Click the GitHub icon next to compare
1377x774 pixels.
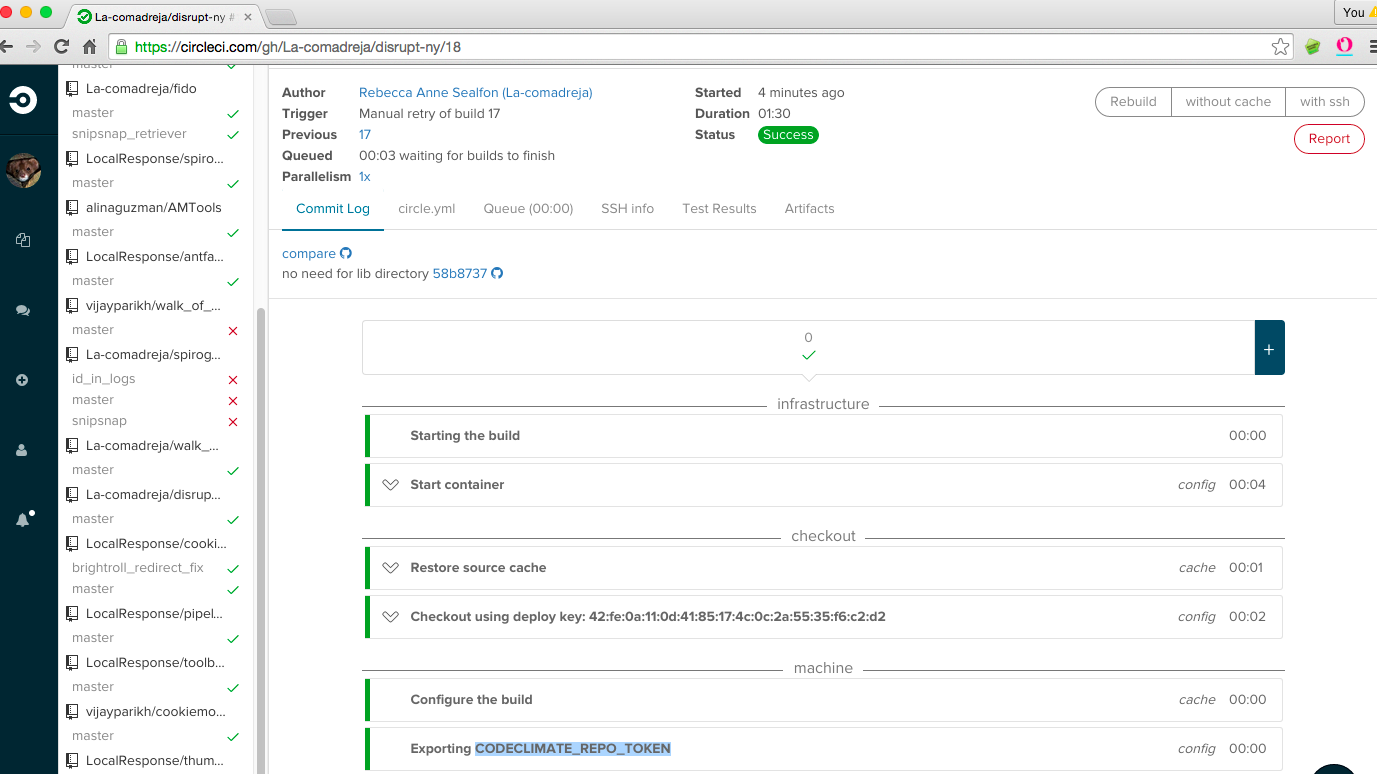tap(346, 253)
